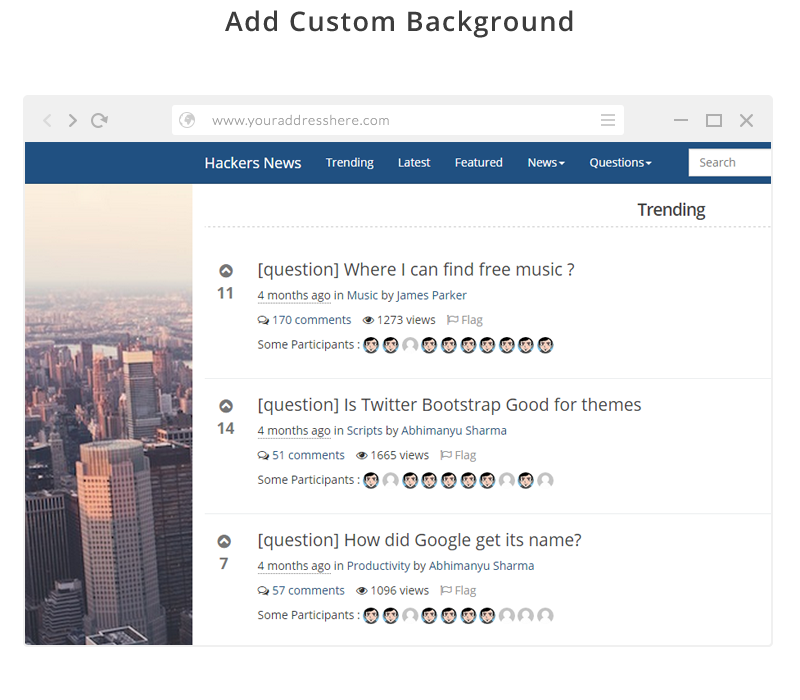Upvote the Twitter Bootstrap question

click(226, 406)
